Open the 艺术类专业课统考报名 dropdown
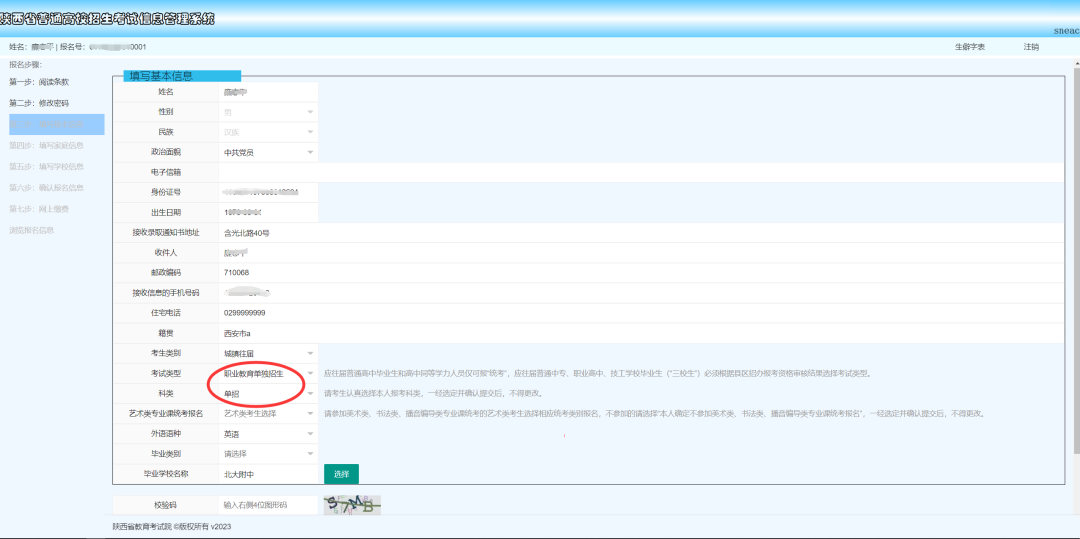The height and width of the screenshot is (539, 1080). 310,414
